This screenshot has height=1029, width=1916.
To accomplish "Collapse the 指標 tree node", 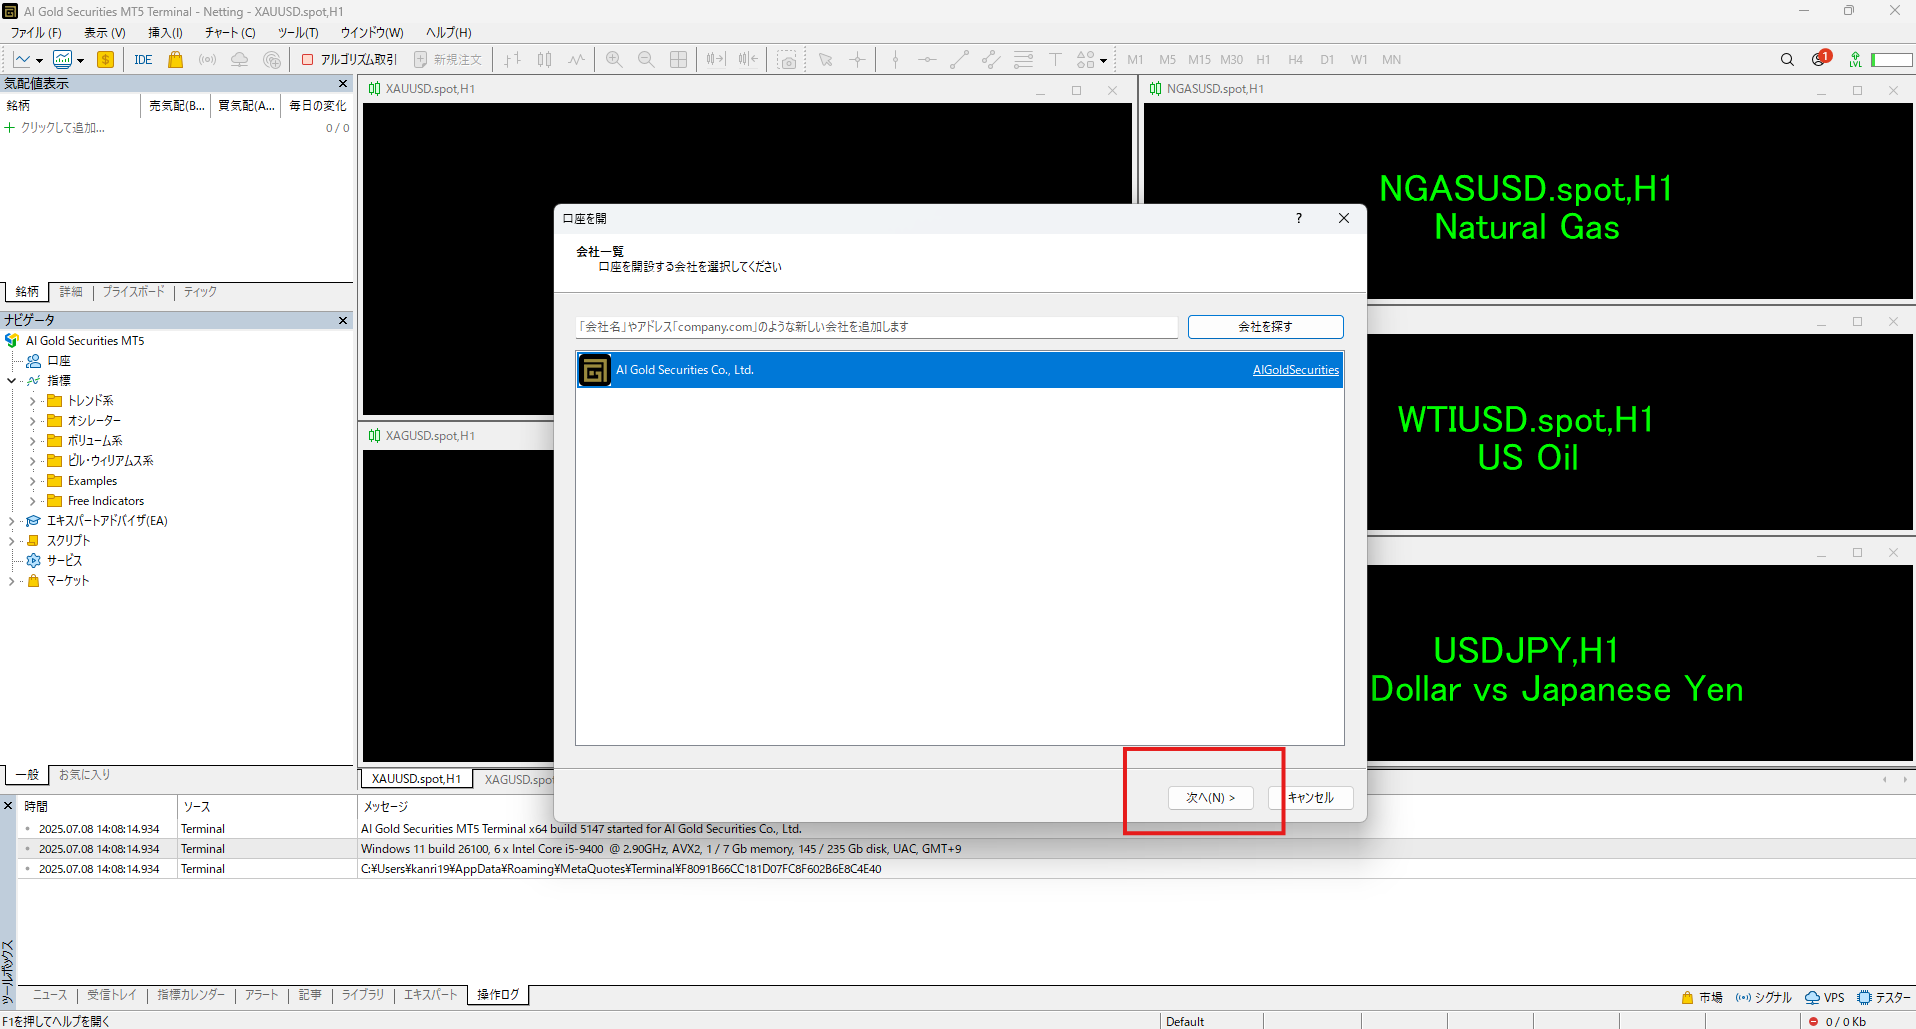I will coord(12,381).
